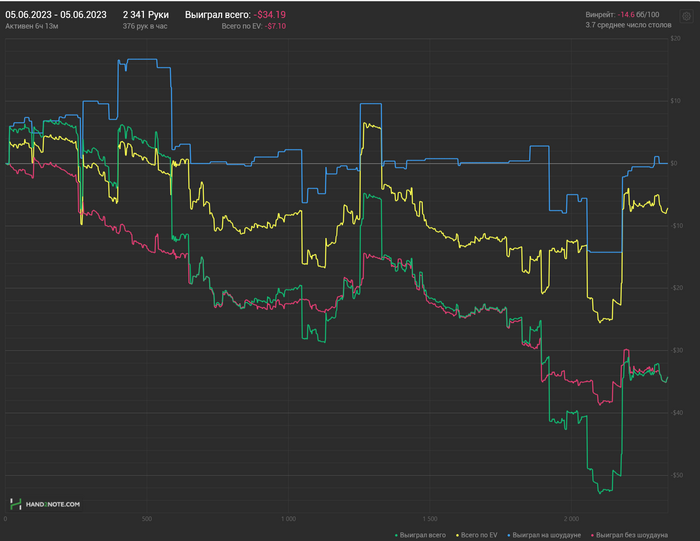Viewport: 700px width, 541px height.
Task: Click the -$20 y-axis label
Action: coord(676,288)
